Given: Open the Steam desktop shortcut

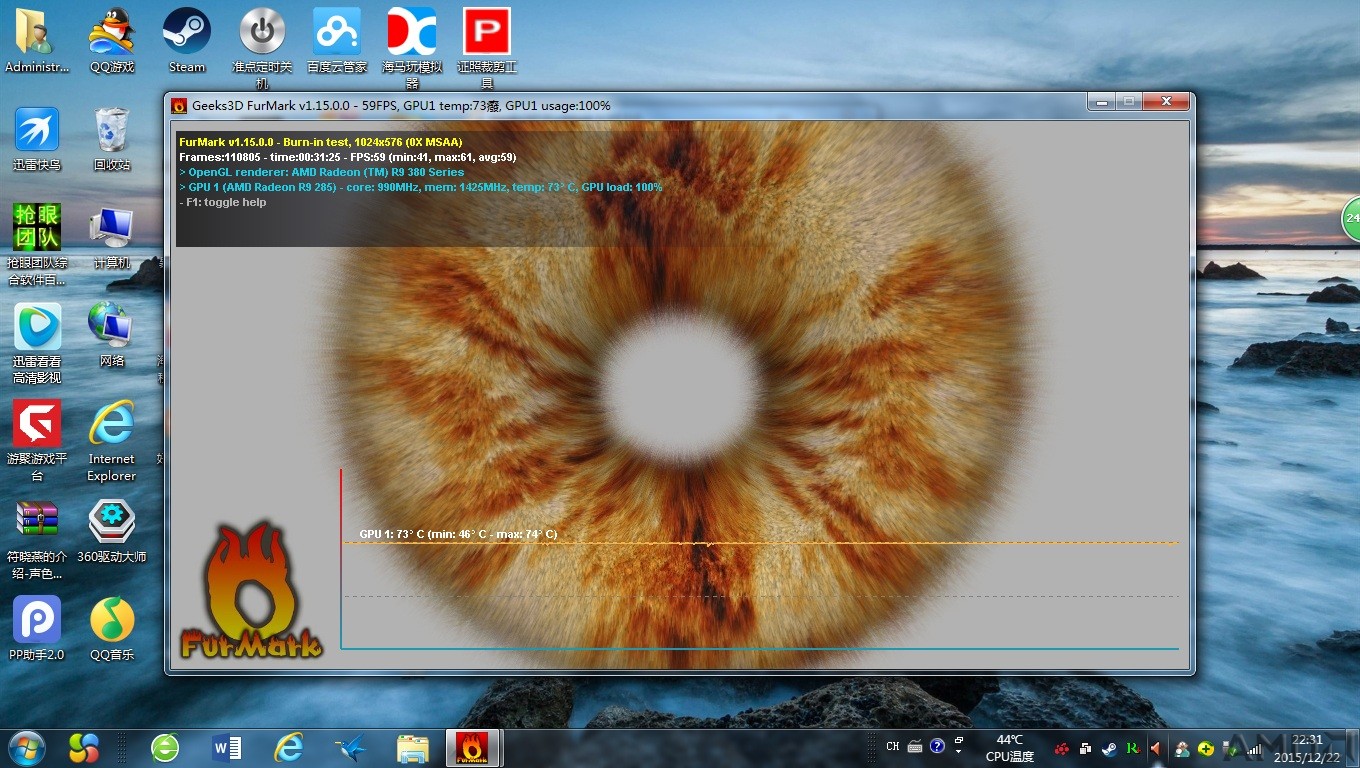Looking at the screenshot, I should pyautogui.click(x=187, y=41).
